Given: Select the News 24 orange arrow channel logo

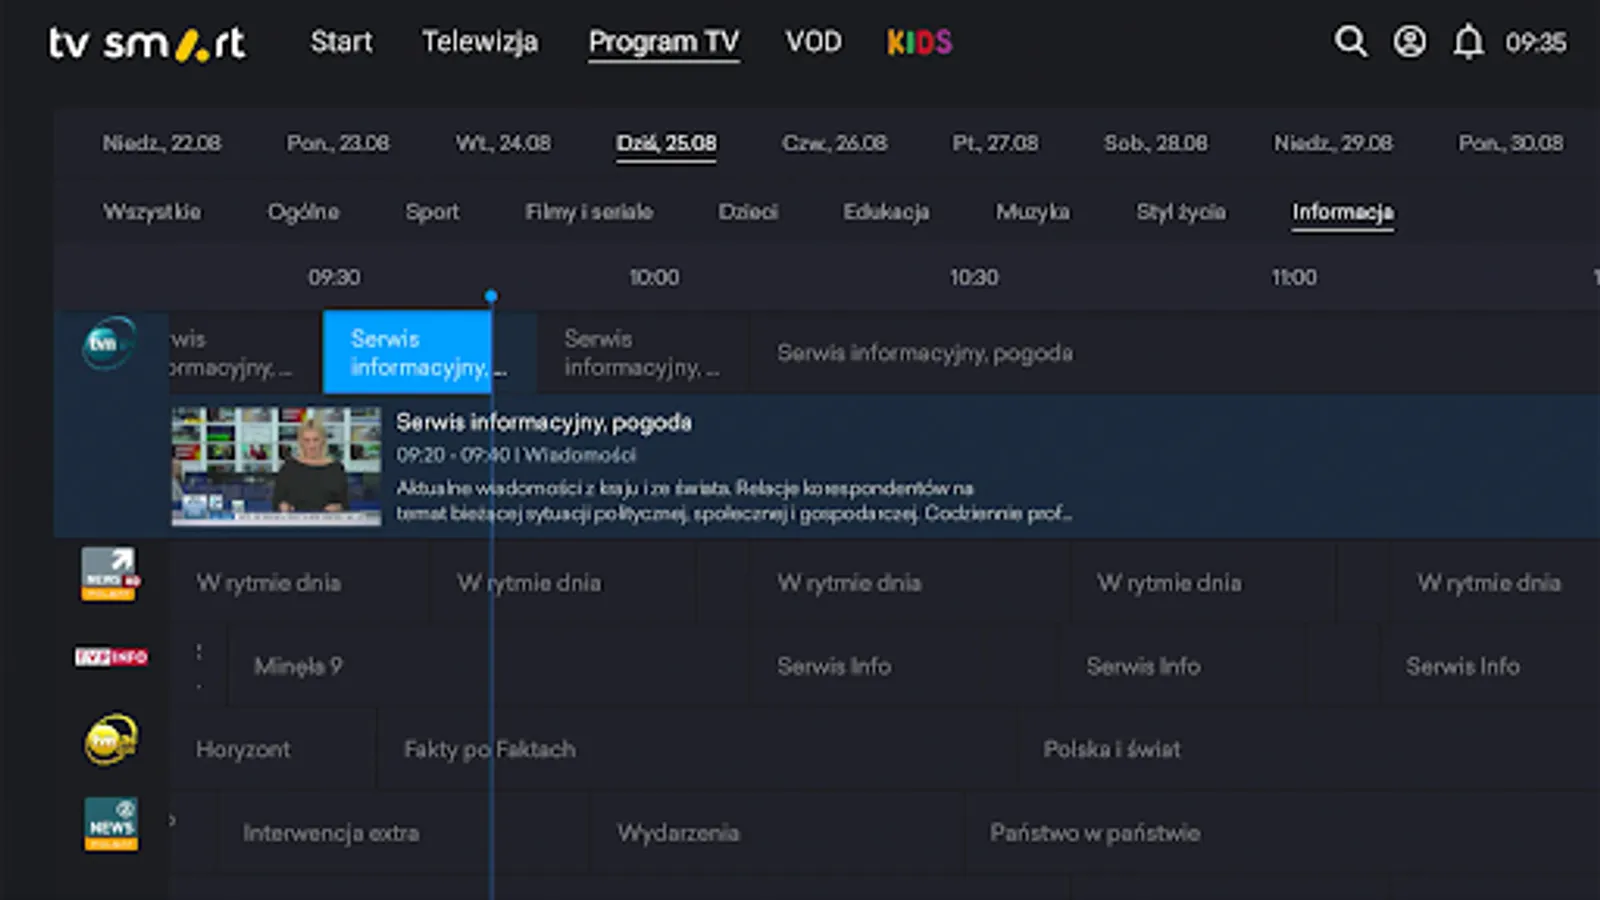Looking at the screenshot, I should click(110, 574).
